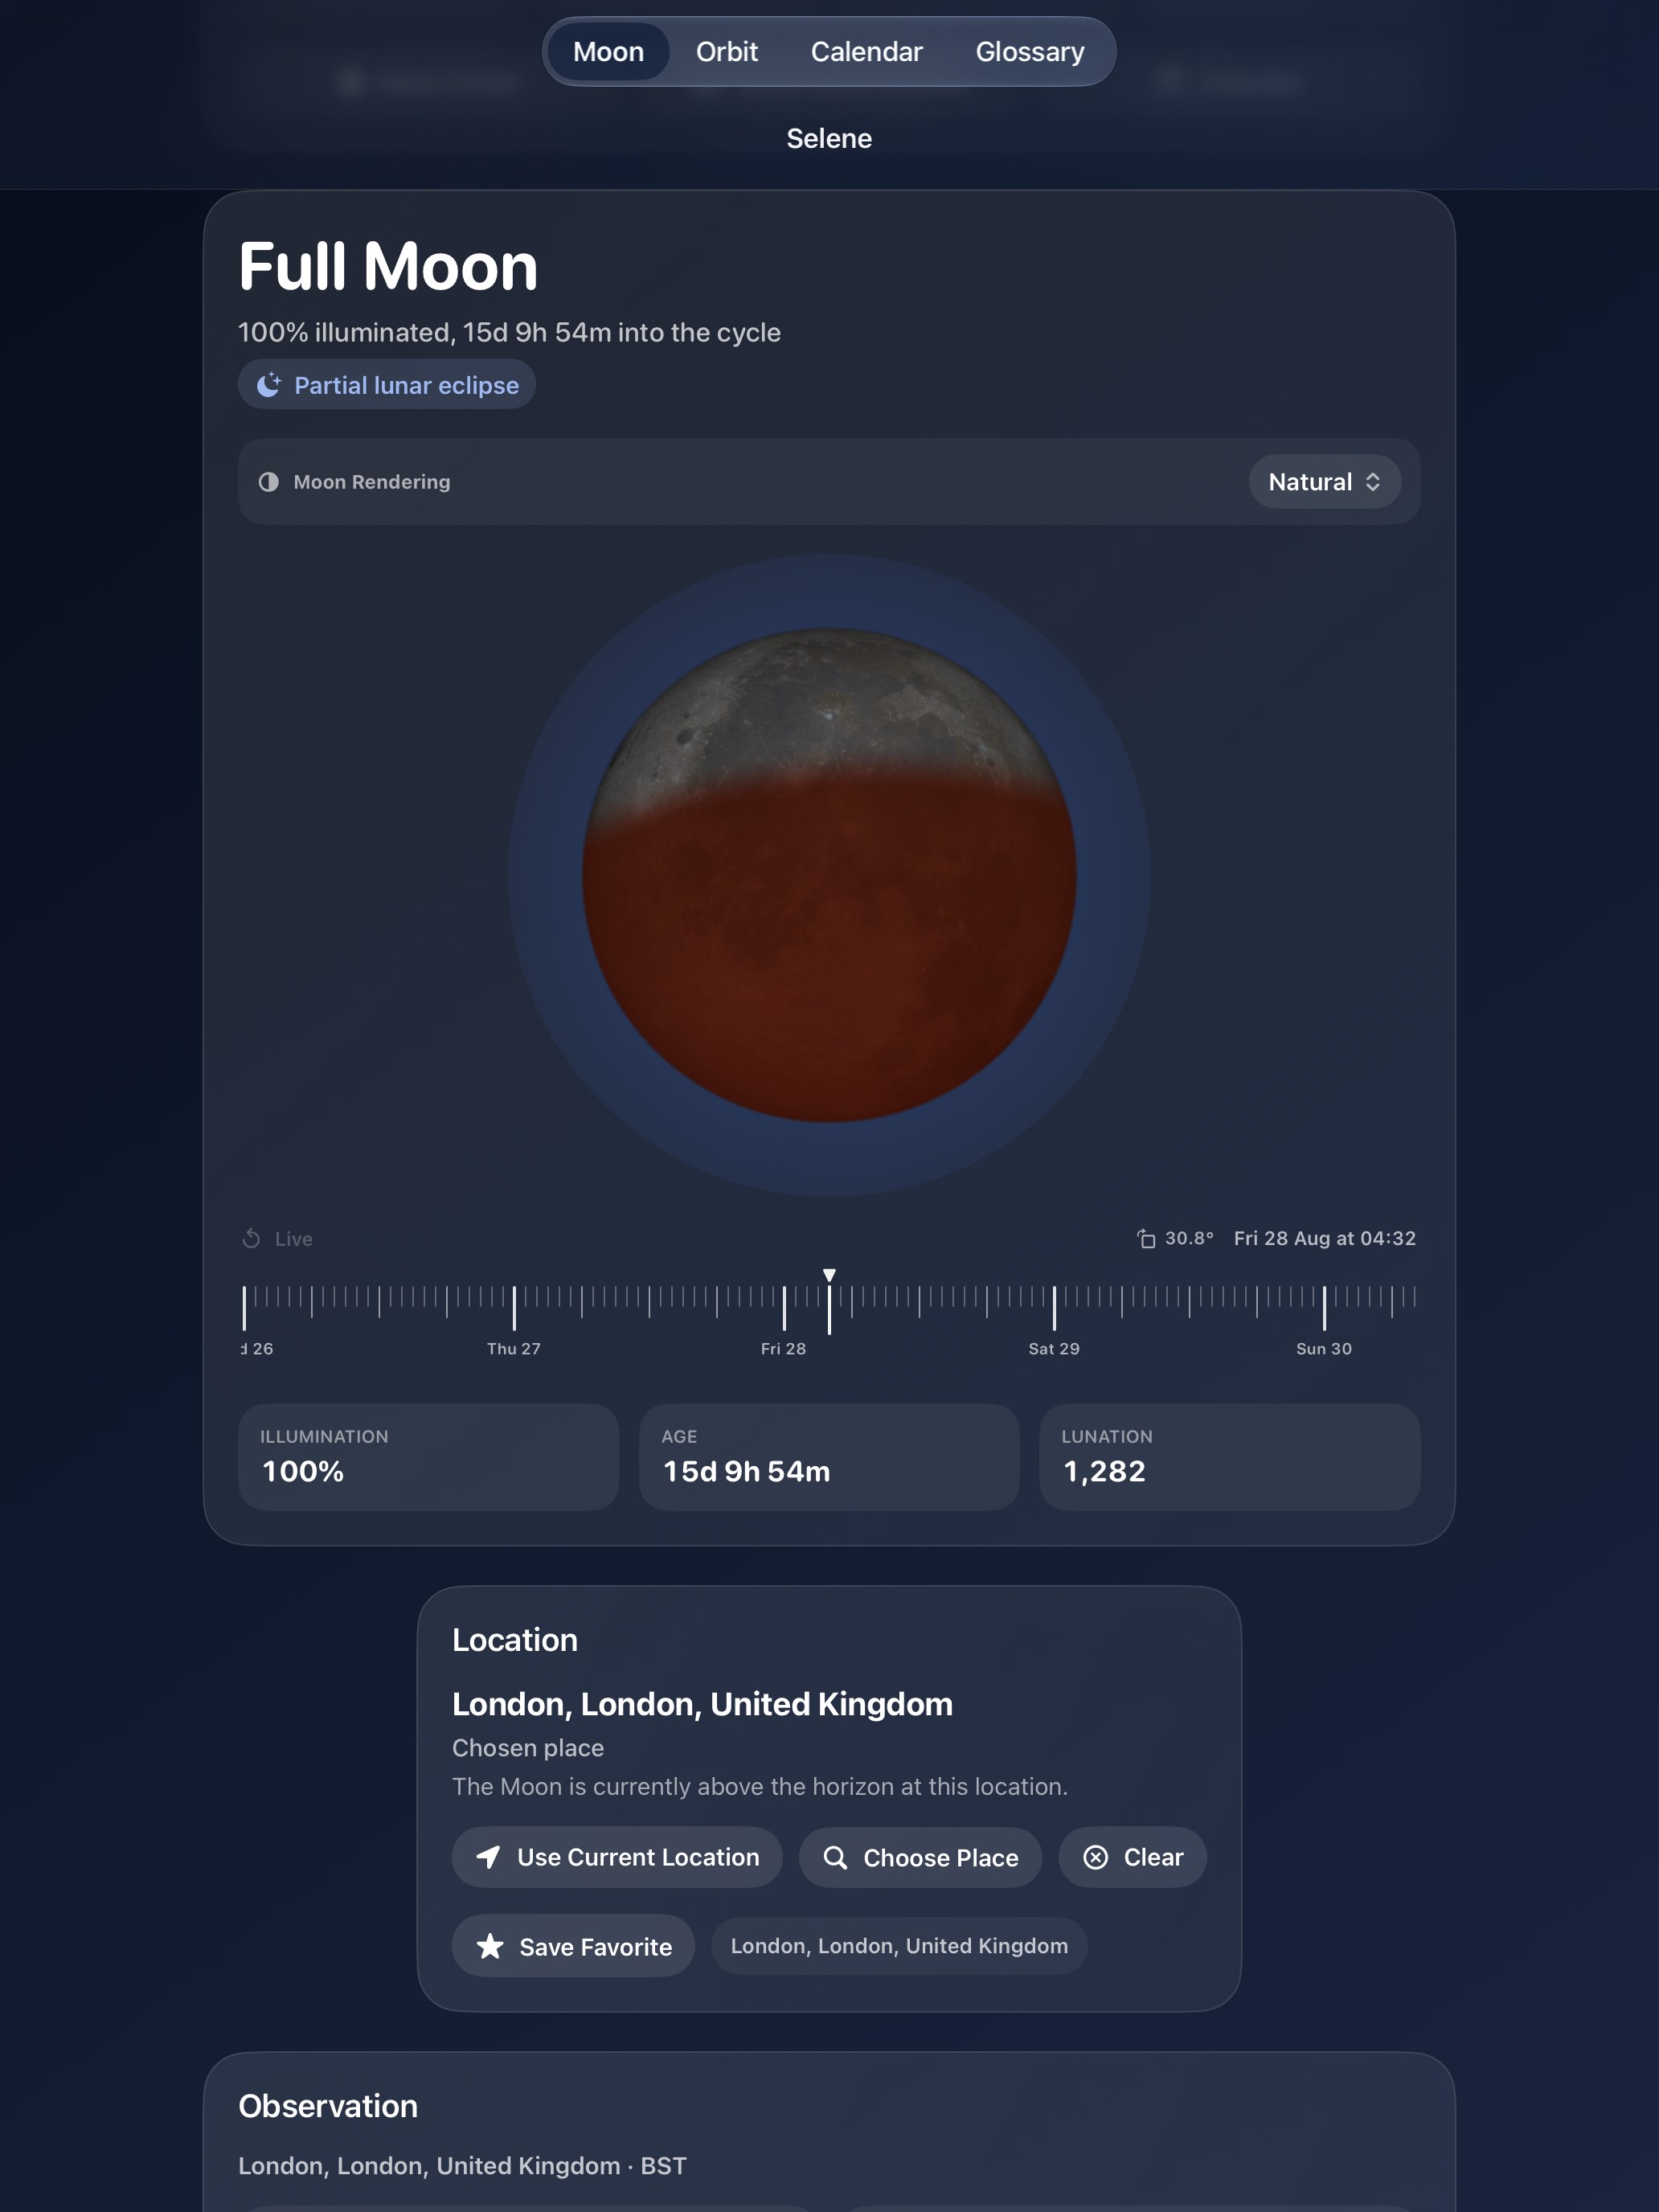1659x2212 pixels.
Task: Click the eclipsed moon image
Action: (829, 875)
